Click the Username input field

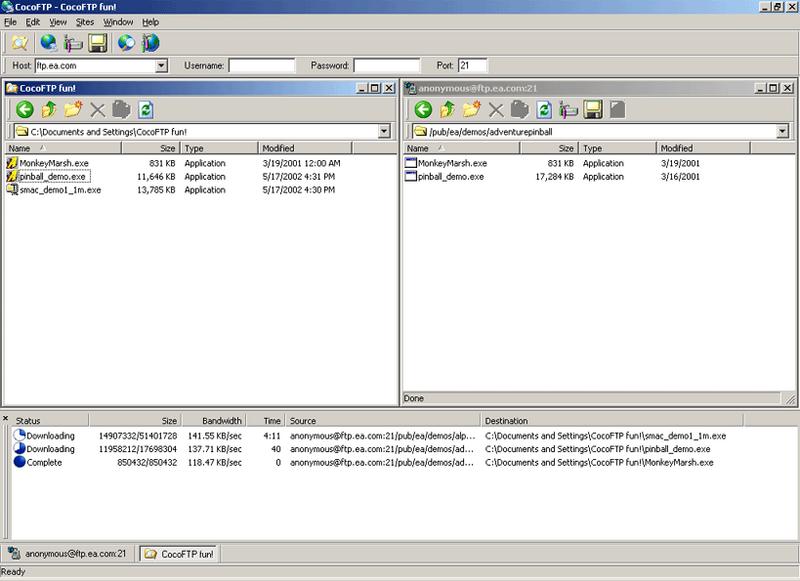click(x=262, y=65)
